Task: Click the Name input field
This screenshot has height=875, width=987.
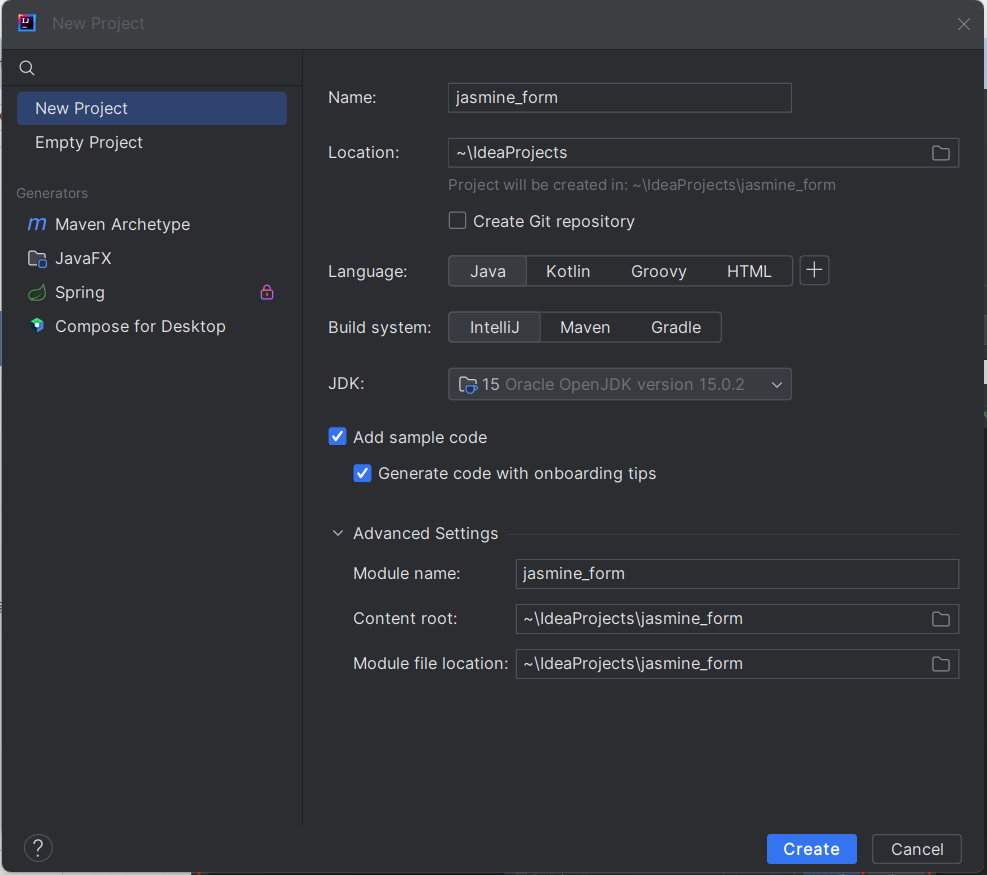Action: click(619, 98)
